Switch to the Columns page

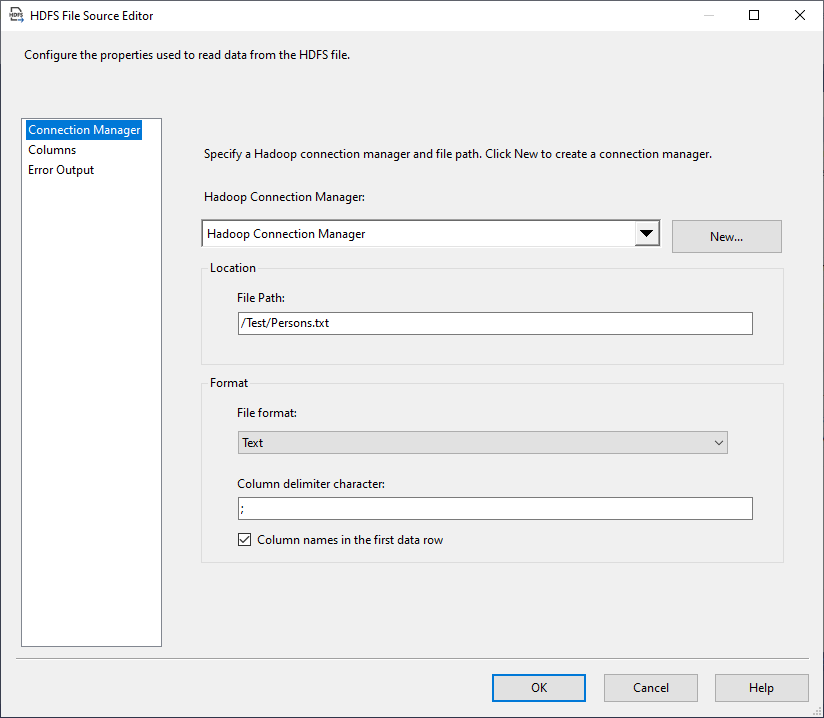[52, 149]
